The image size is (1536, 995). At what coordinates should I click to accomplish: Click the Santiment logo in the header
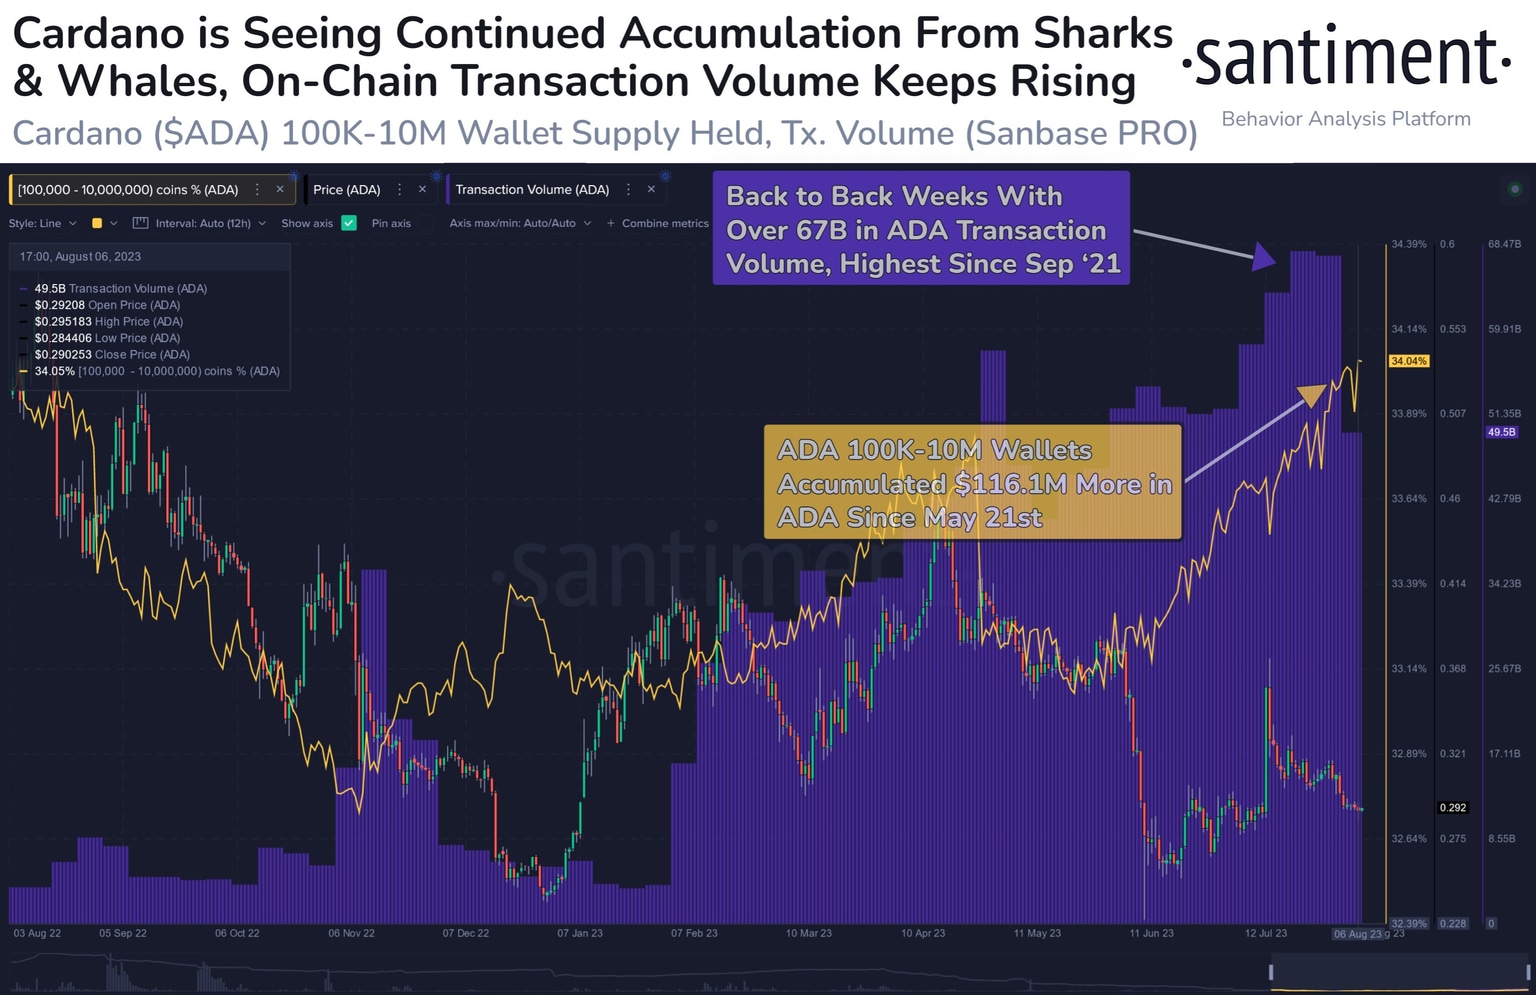tap(1345, 58)
